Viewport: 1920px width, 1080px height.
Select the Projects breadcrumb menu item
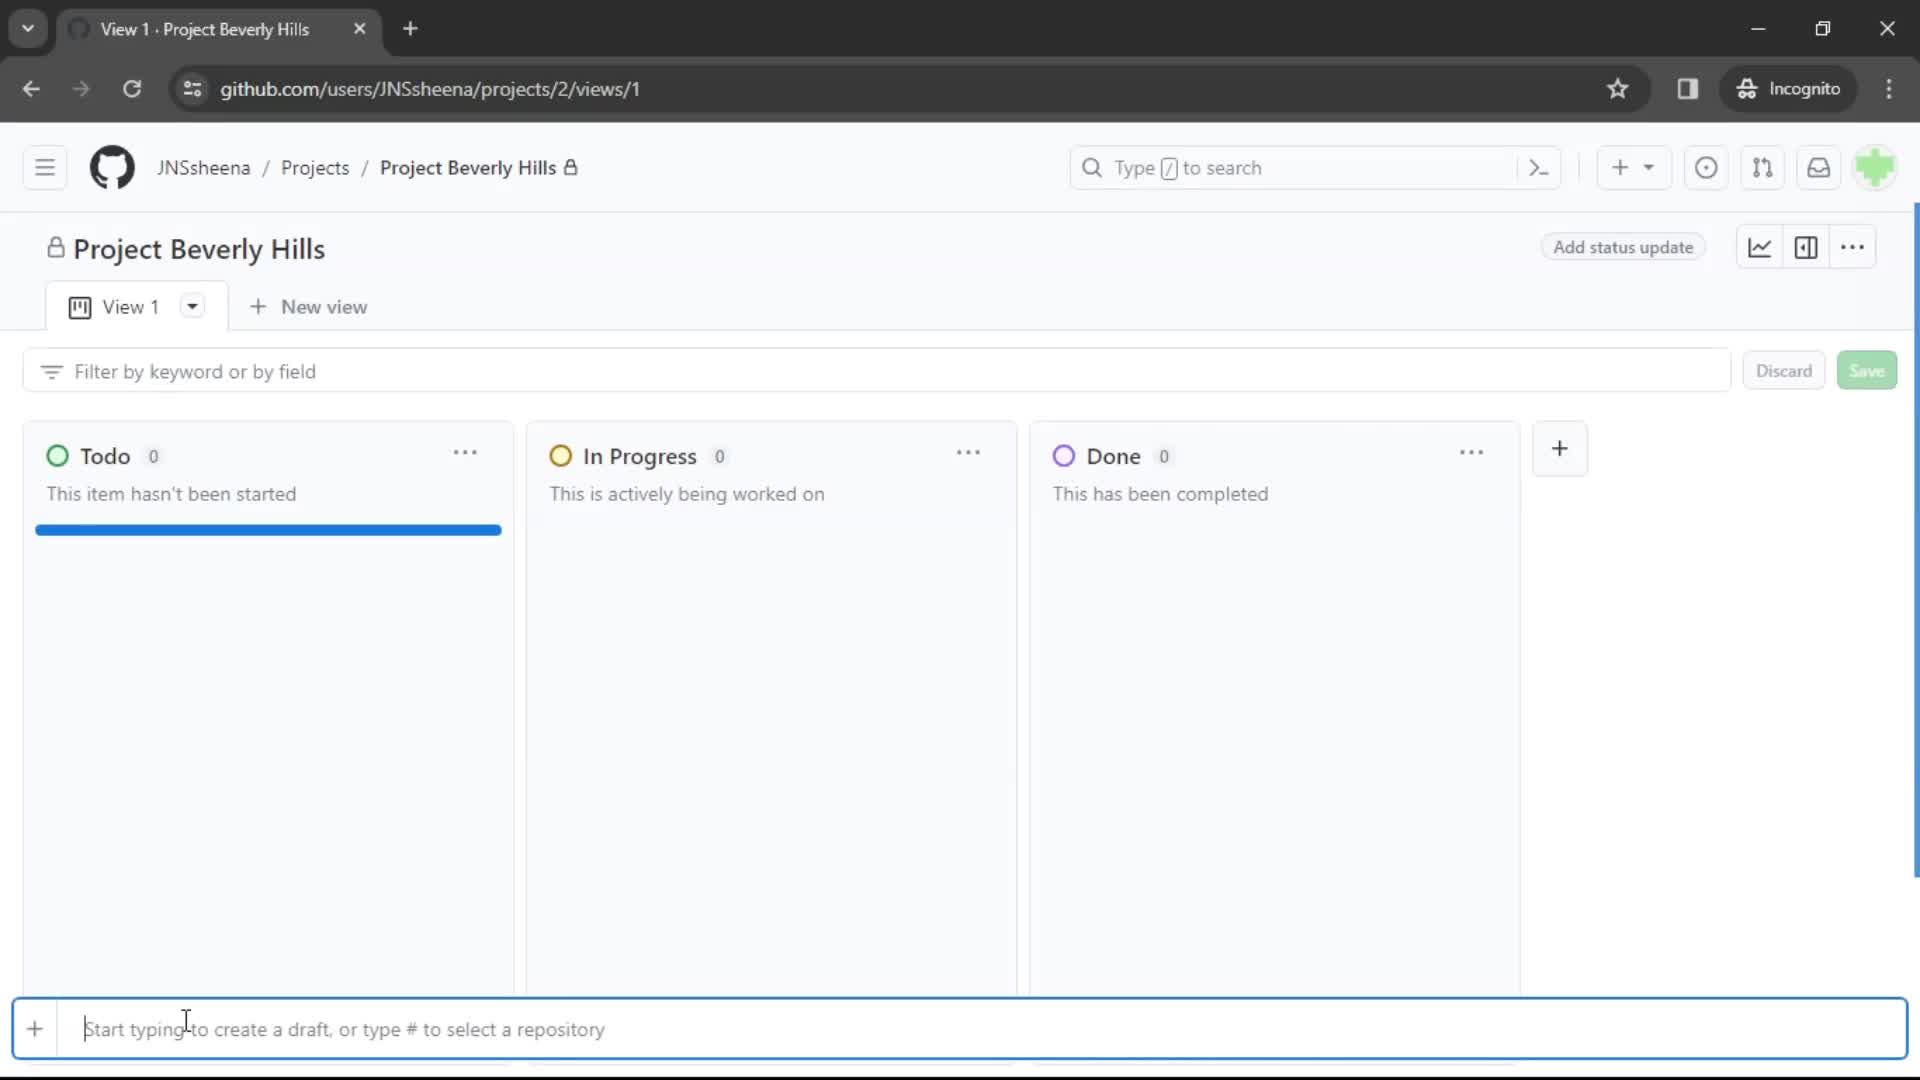[315, 167]
